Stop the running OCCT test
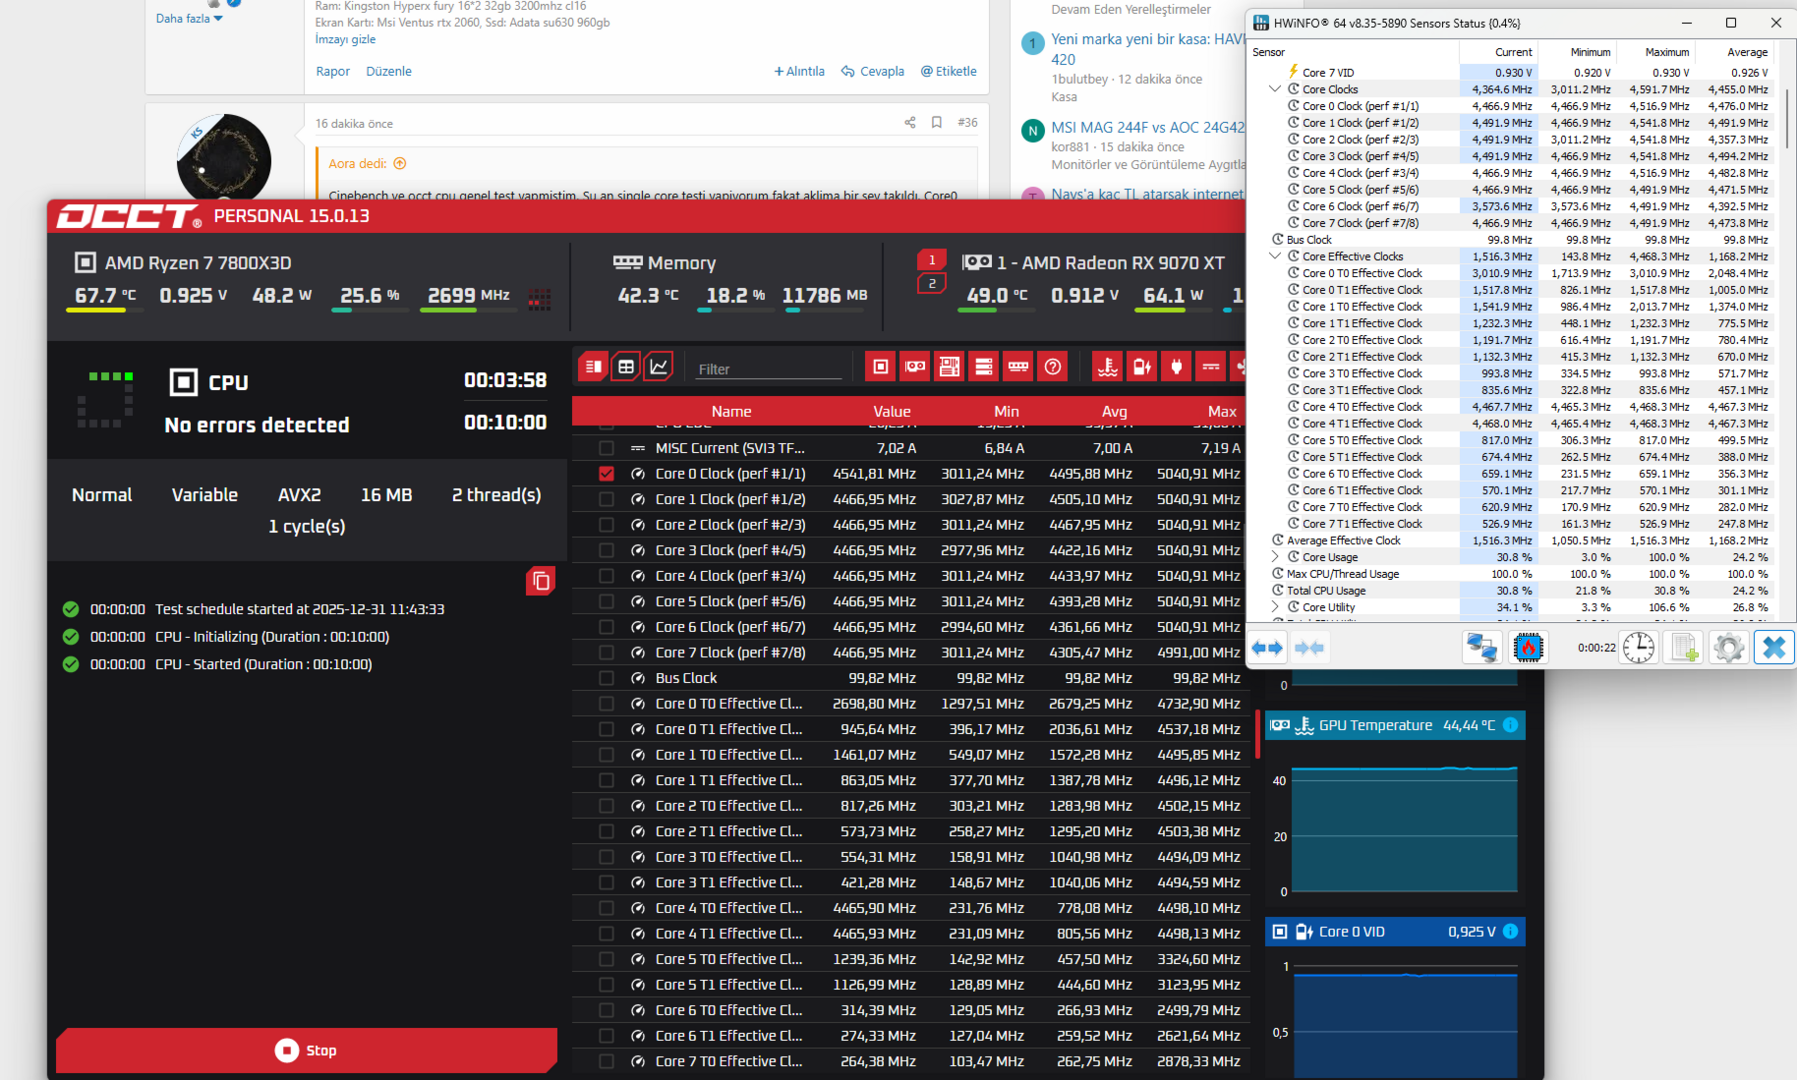The image size is (1797, 1080). pyautogui.click(x=306, y=1050)
